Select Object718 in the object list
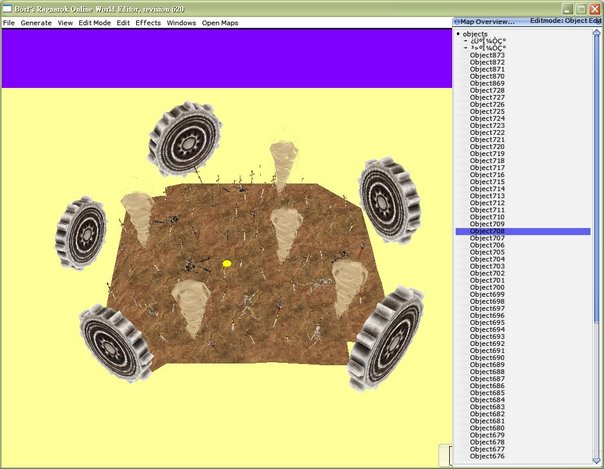 [x=487, y=161]
